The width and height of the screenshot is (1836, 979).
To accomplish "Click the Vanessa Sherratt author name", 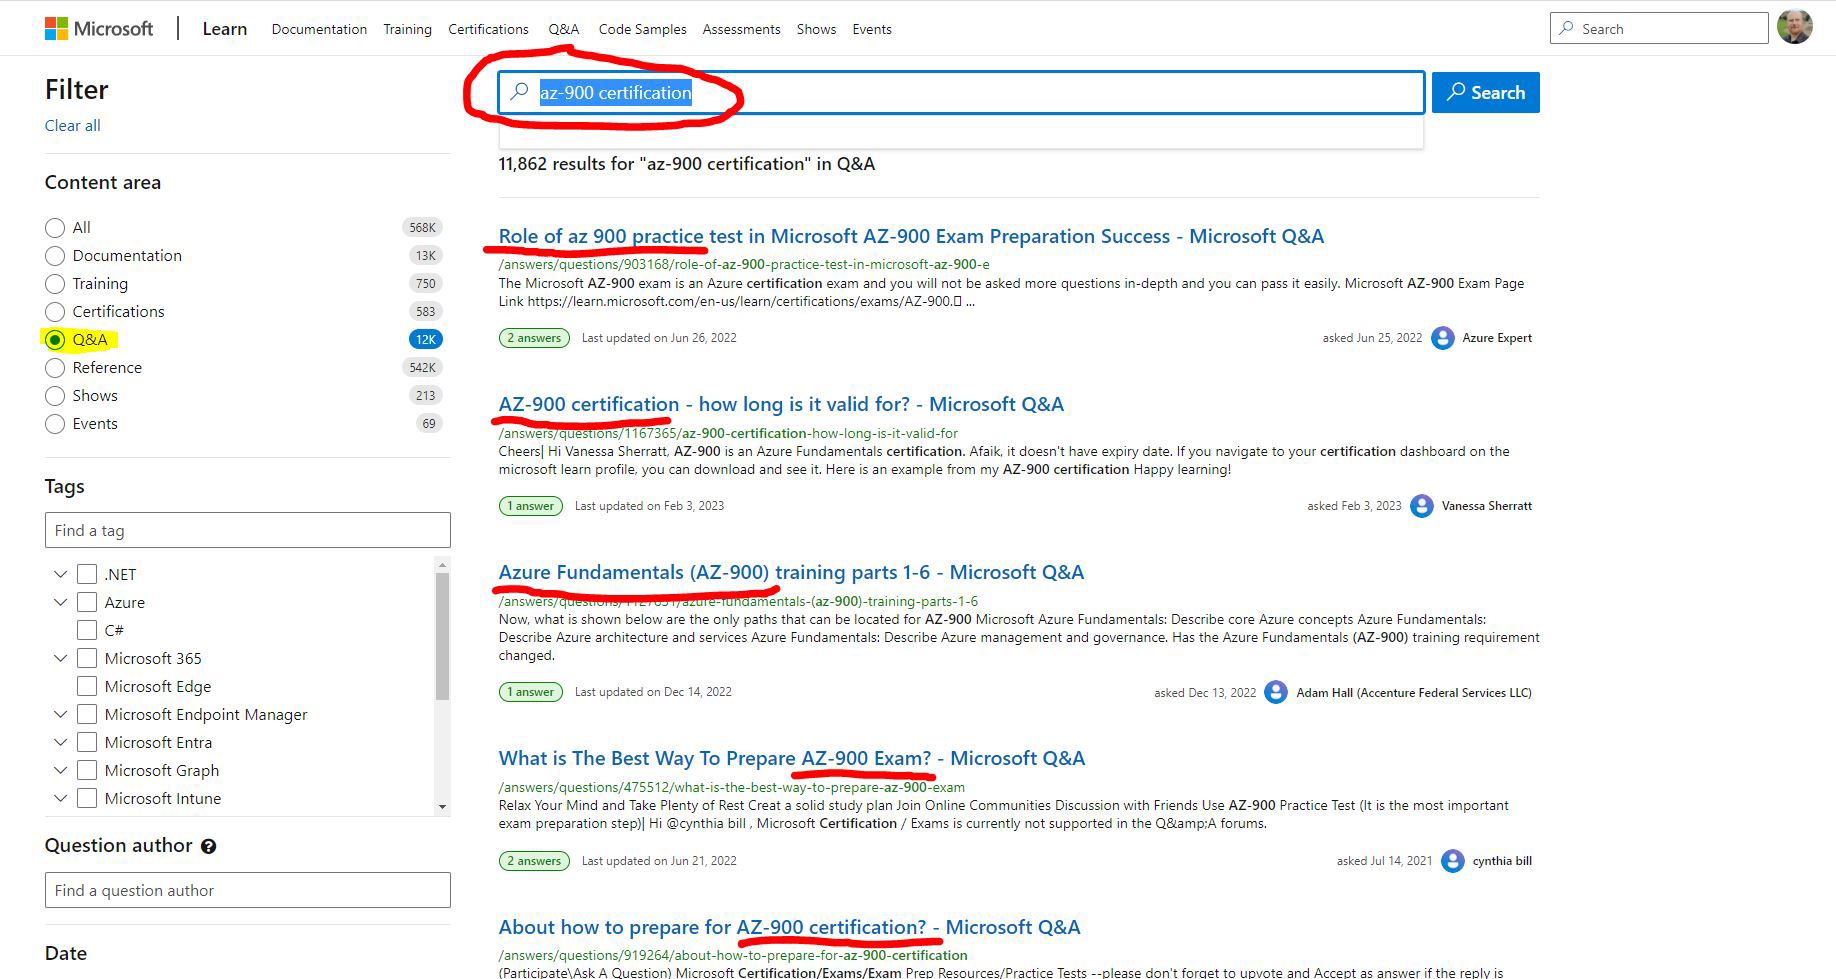I will pos(1487,506).
